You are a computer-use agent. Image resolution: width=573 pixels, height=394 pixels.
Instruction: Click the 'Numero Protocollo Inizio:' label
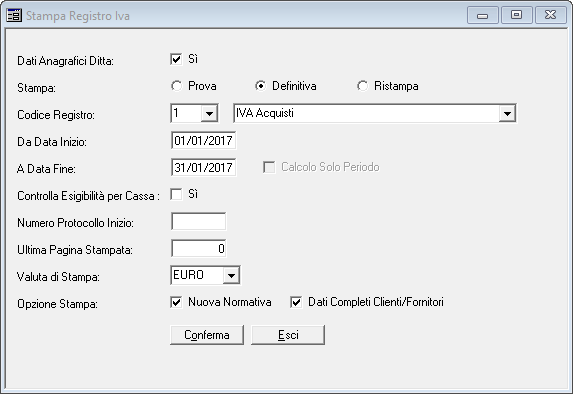pos(75,223)
